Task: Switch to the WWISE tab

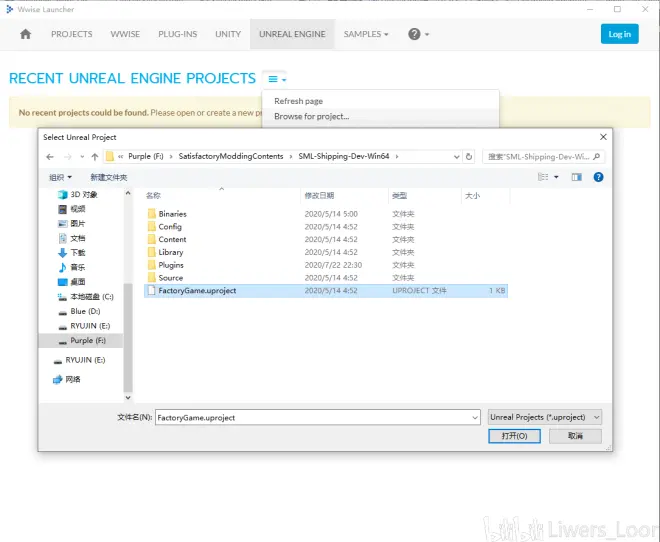Action: click(125, 34)
